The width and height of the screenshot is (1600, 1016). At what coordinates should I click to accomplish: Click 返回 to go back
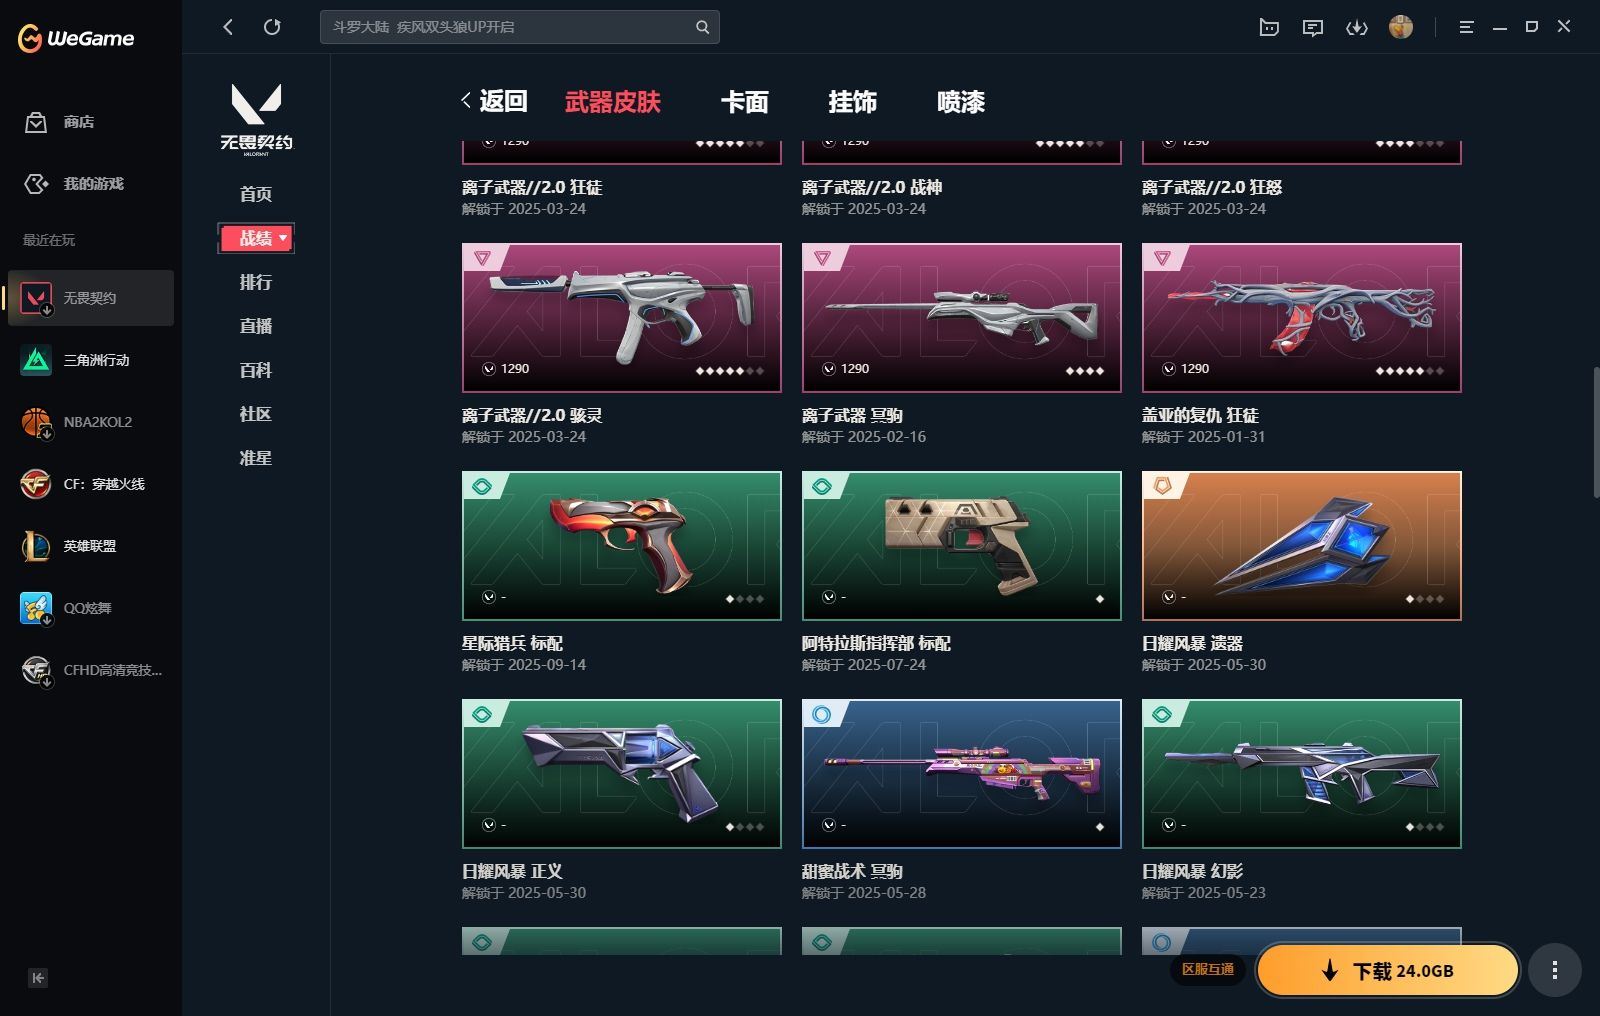tap(494, 101)
